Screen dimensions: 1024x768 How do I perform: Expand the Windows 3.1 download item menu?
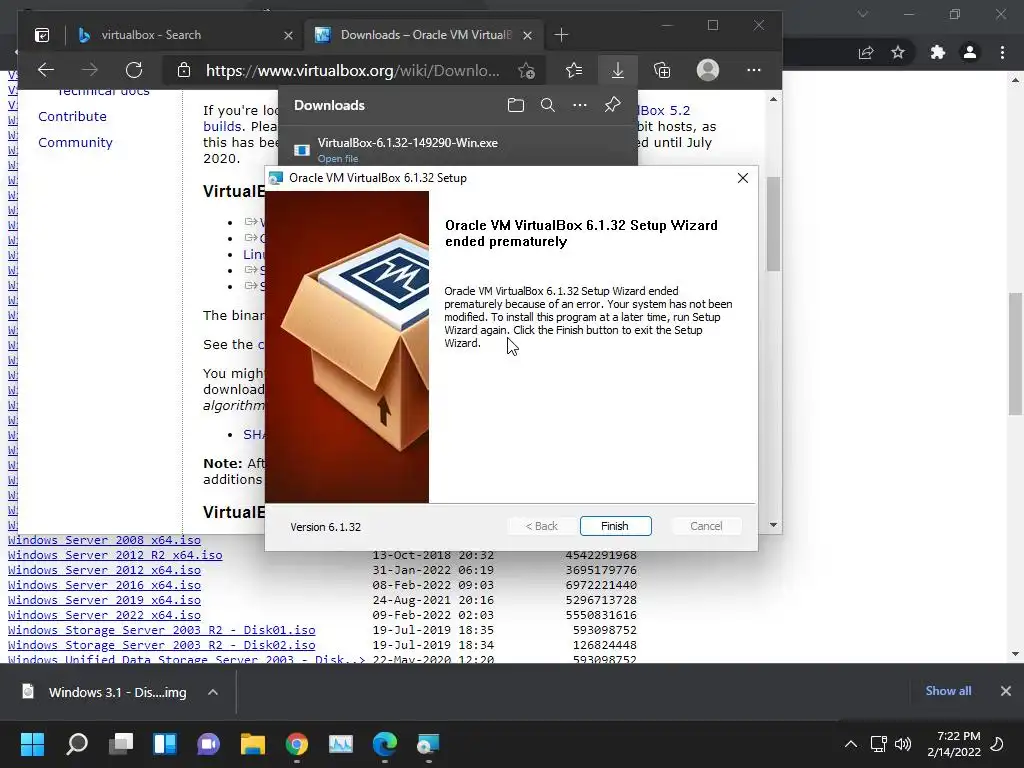pos(213,692)
